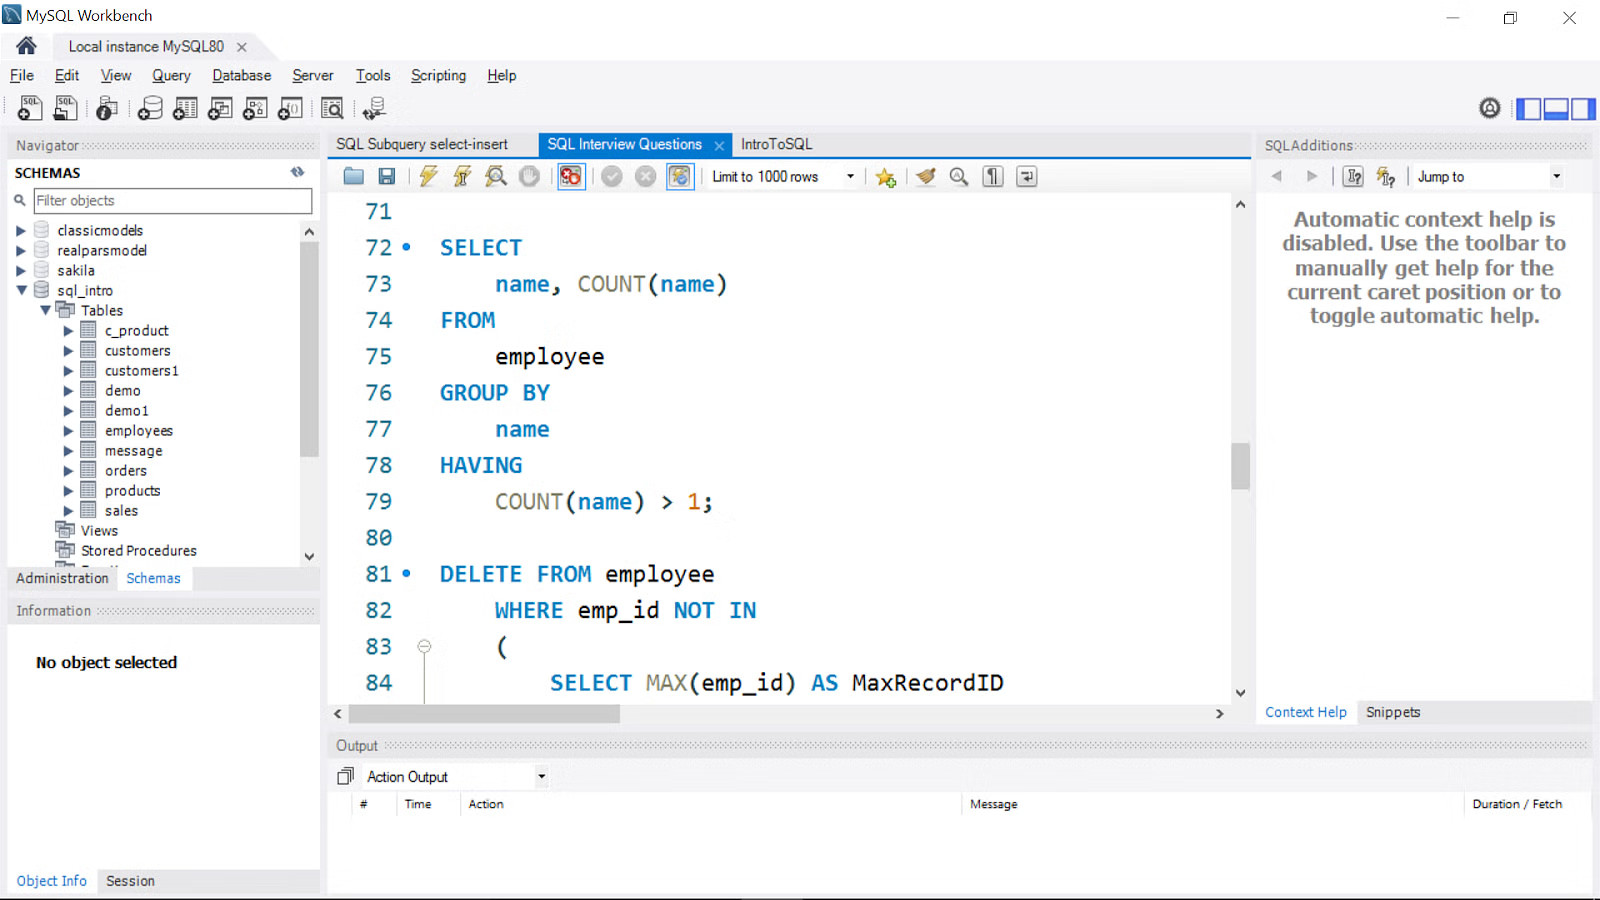
Task: Open the Scripting menu
Action: click(x=438, y=76)
